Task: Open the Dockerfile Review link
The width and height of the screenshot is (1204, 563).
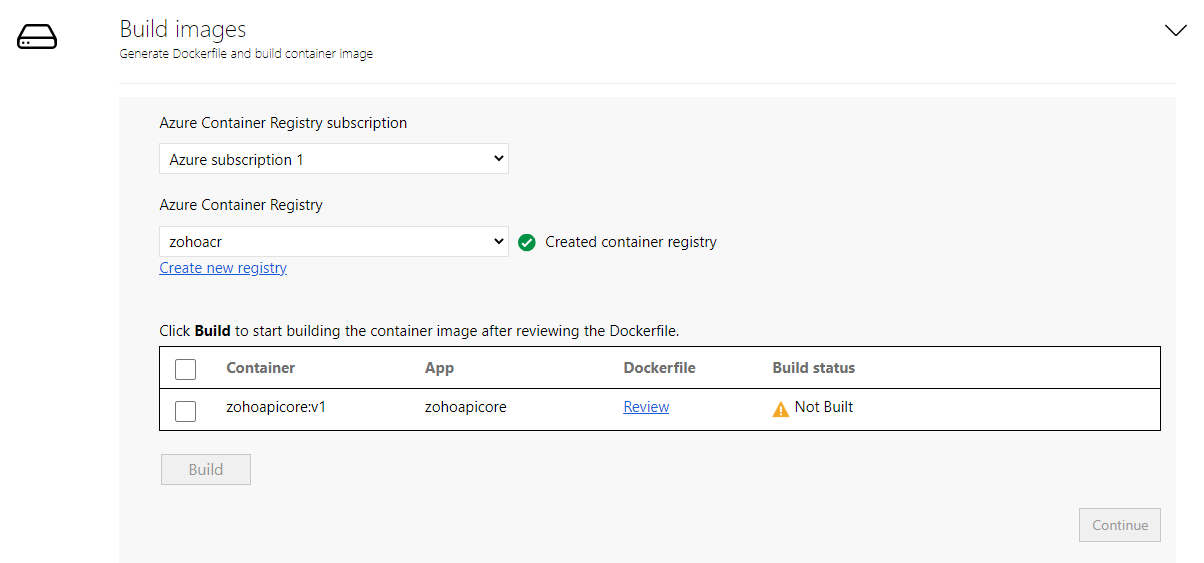Action: [x=646, y=407]
